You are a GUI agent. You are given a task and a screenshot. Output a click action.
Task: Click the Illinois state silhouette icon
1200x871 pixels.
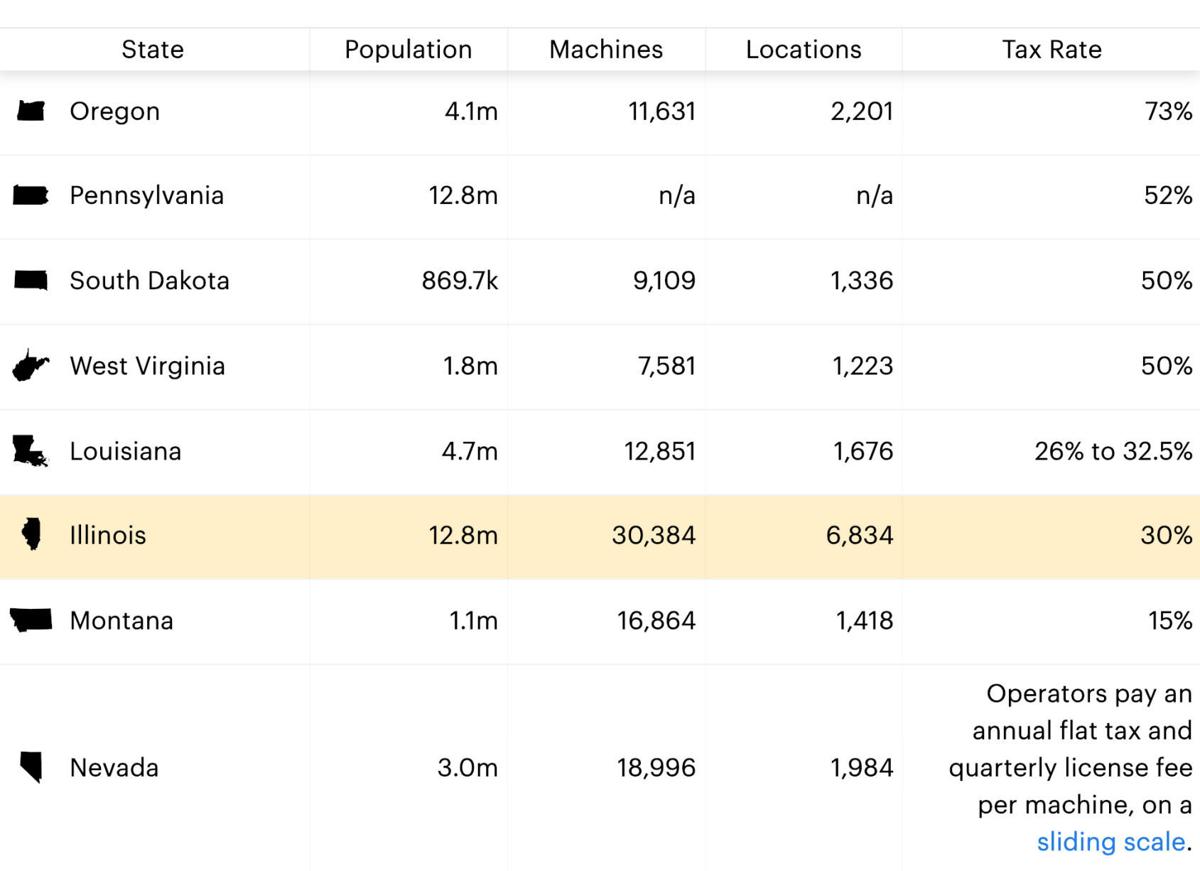tap(31, 536)
